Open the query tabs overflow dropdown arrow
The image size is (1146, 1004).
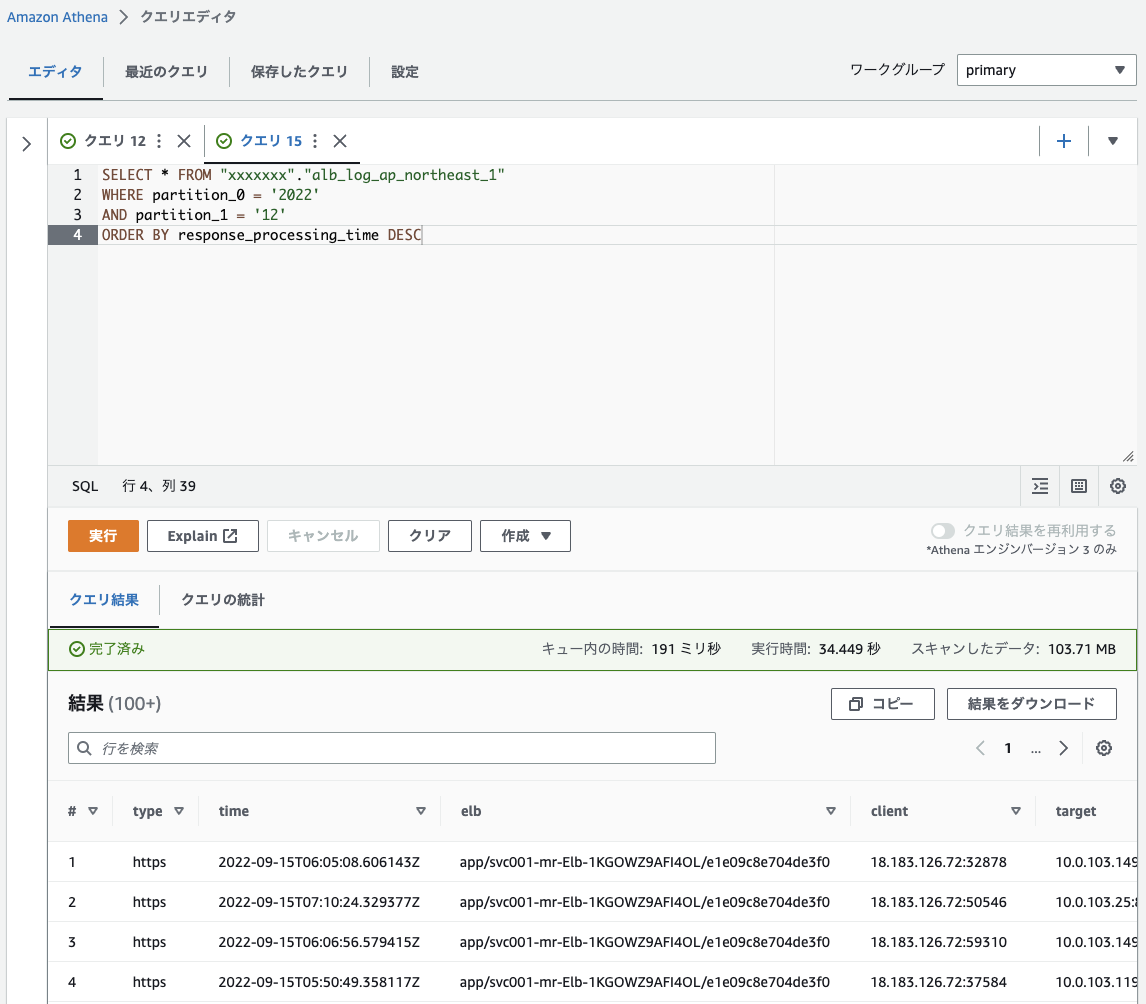pyautogui.click(x=1113, y=141)
